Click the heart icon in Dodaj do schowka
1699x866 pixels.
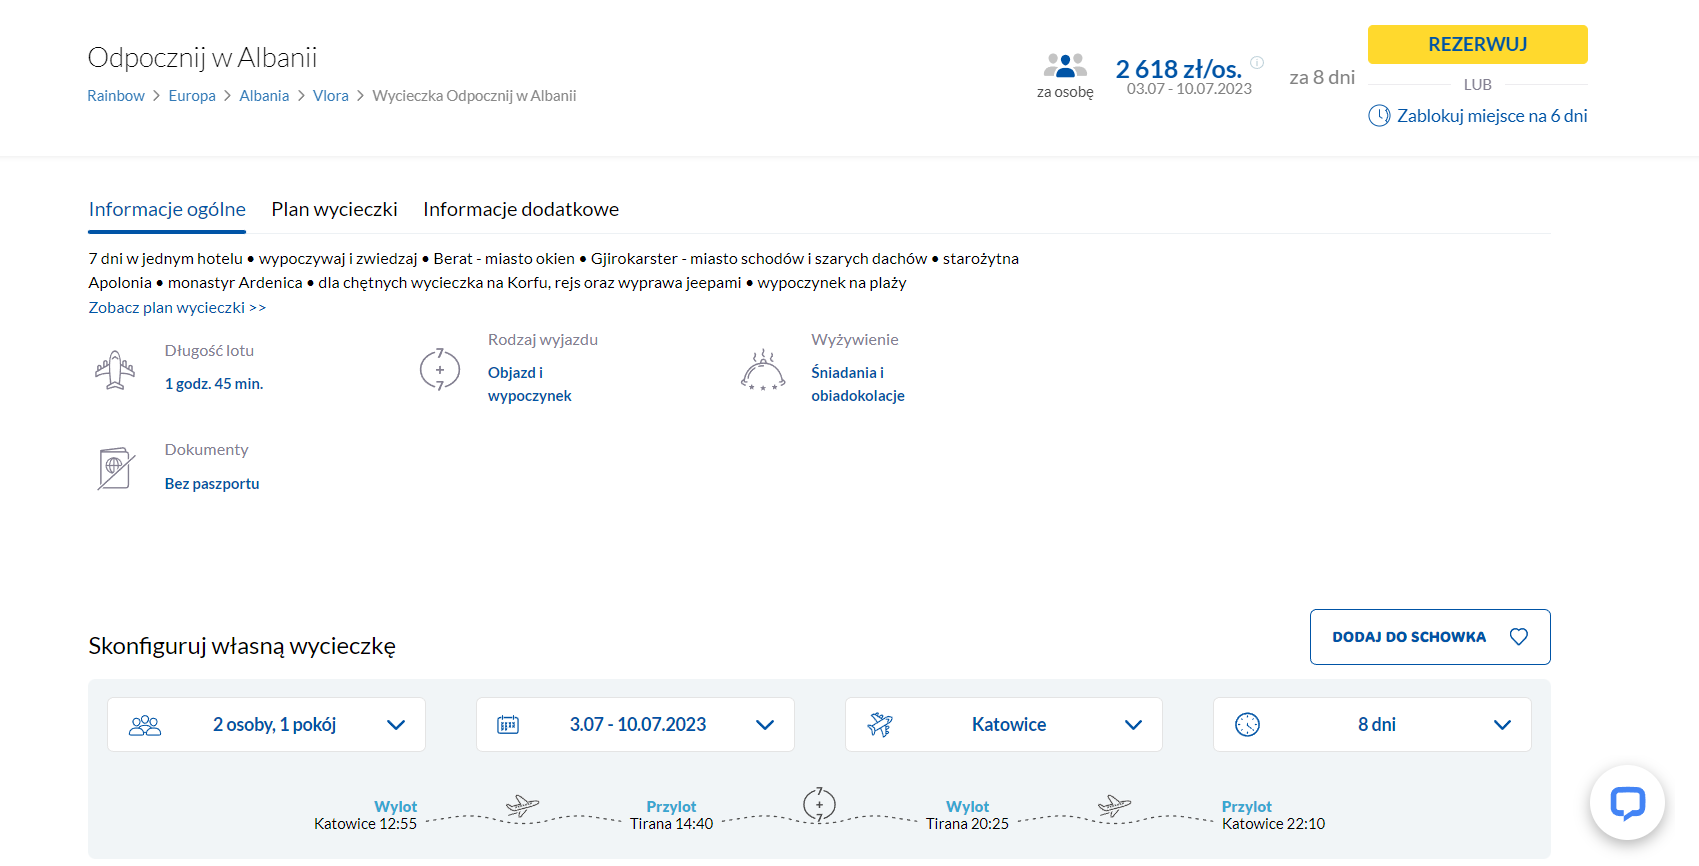pyautogui.click(x=1518, y=637)
